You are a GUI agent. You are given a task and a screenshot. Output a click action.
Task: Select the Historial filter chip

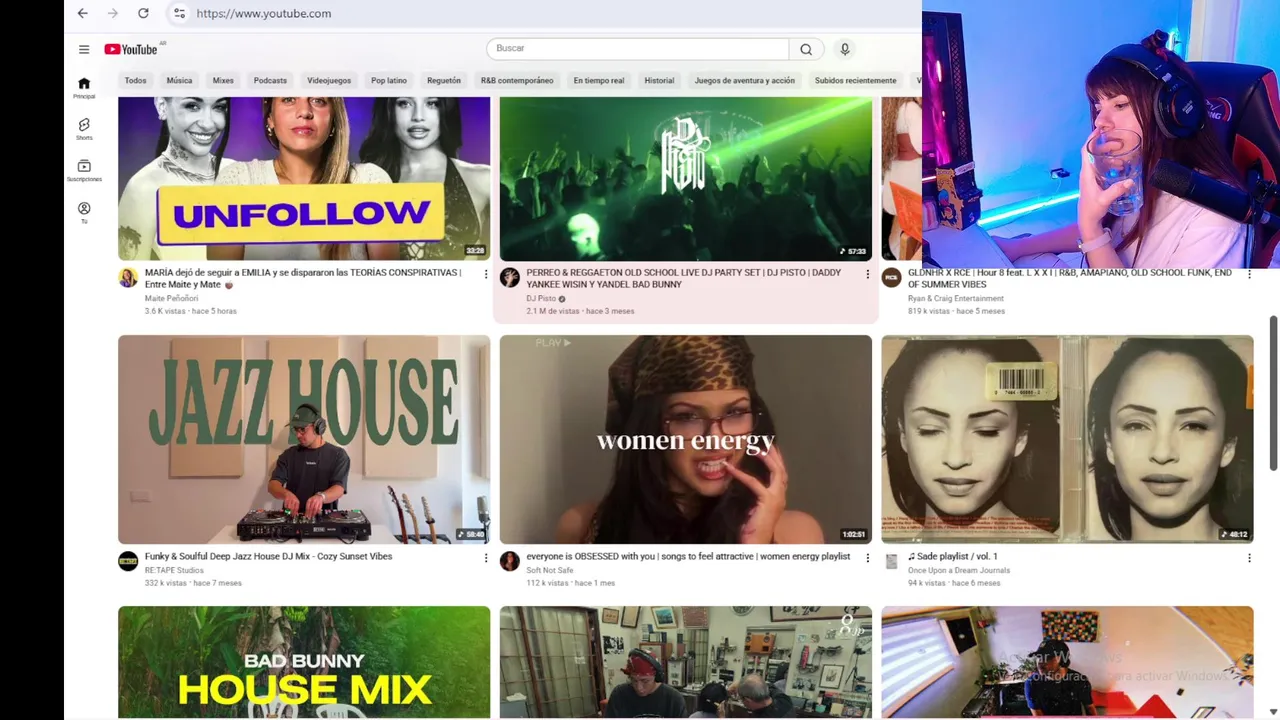[x=659, y=80]
